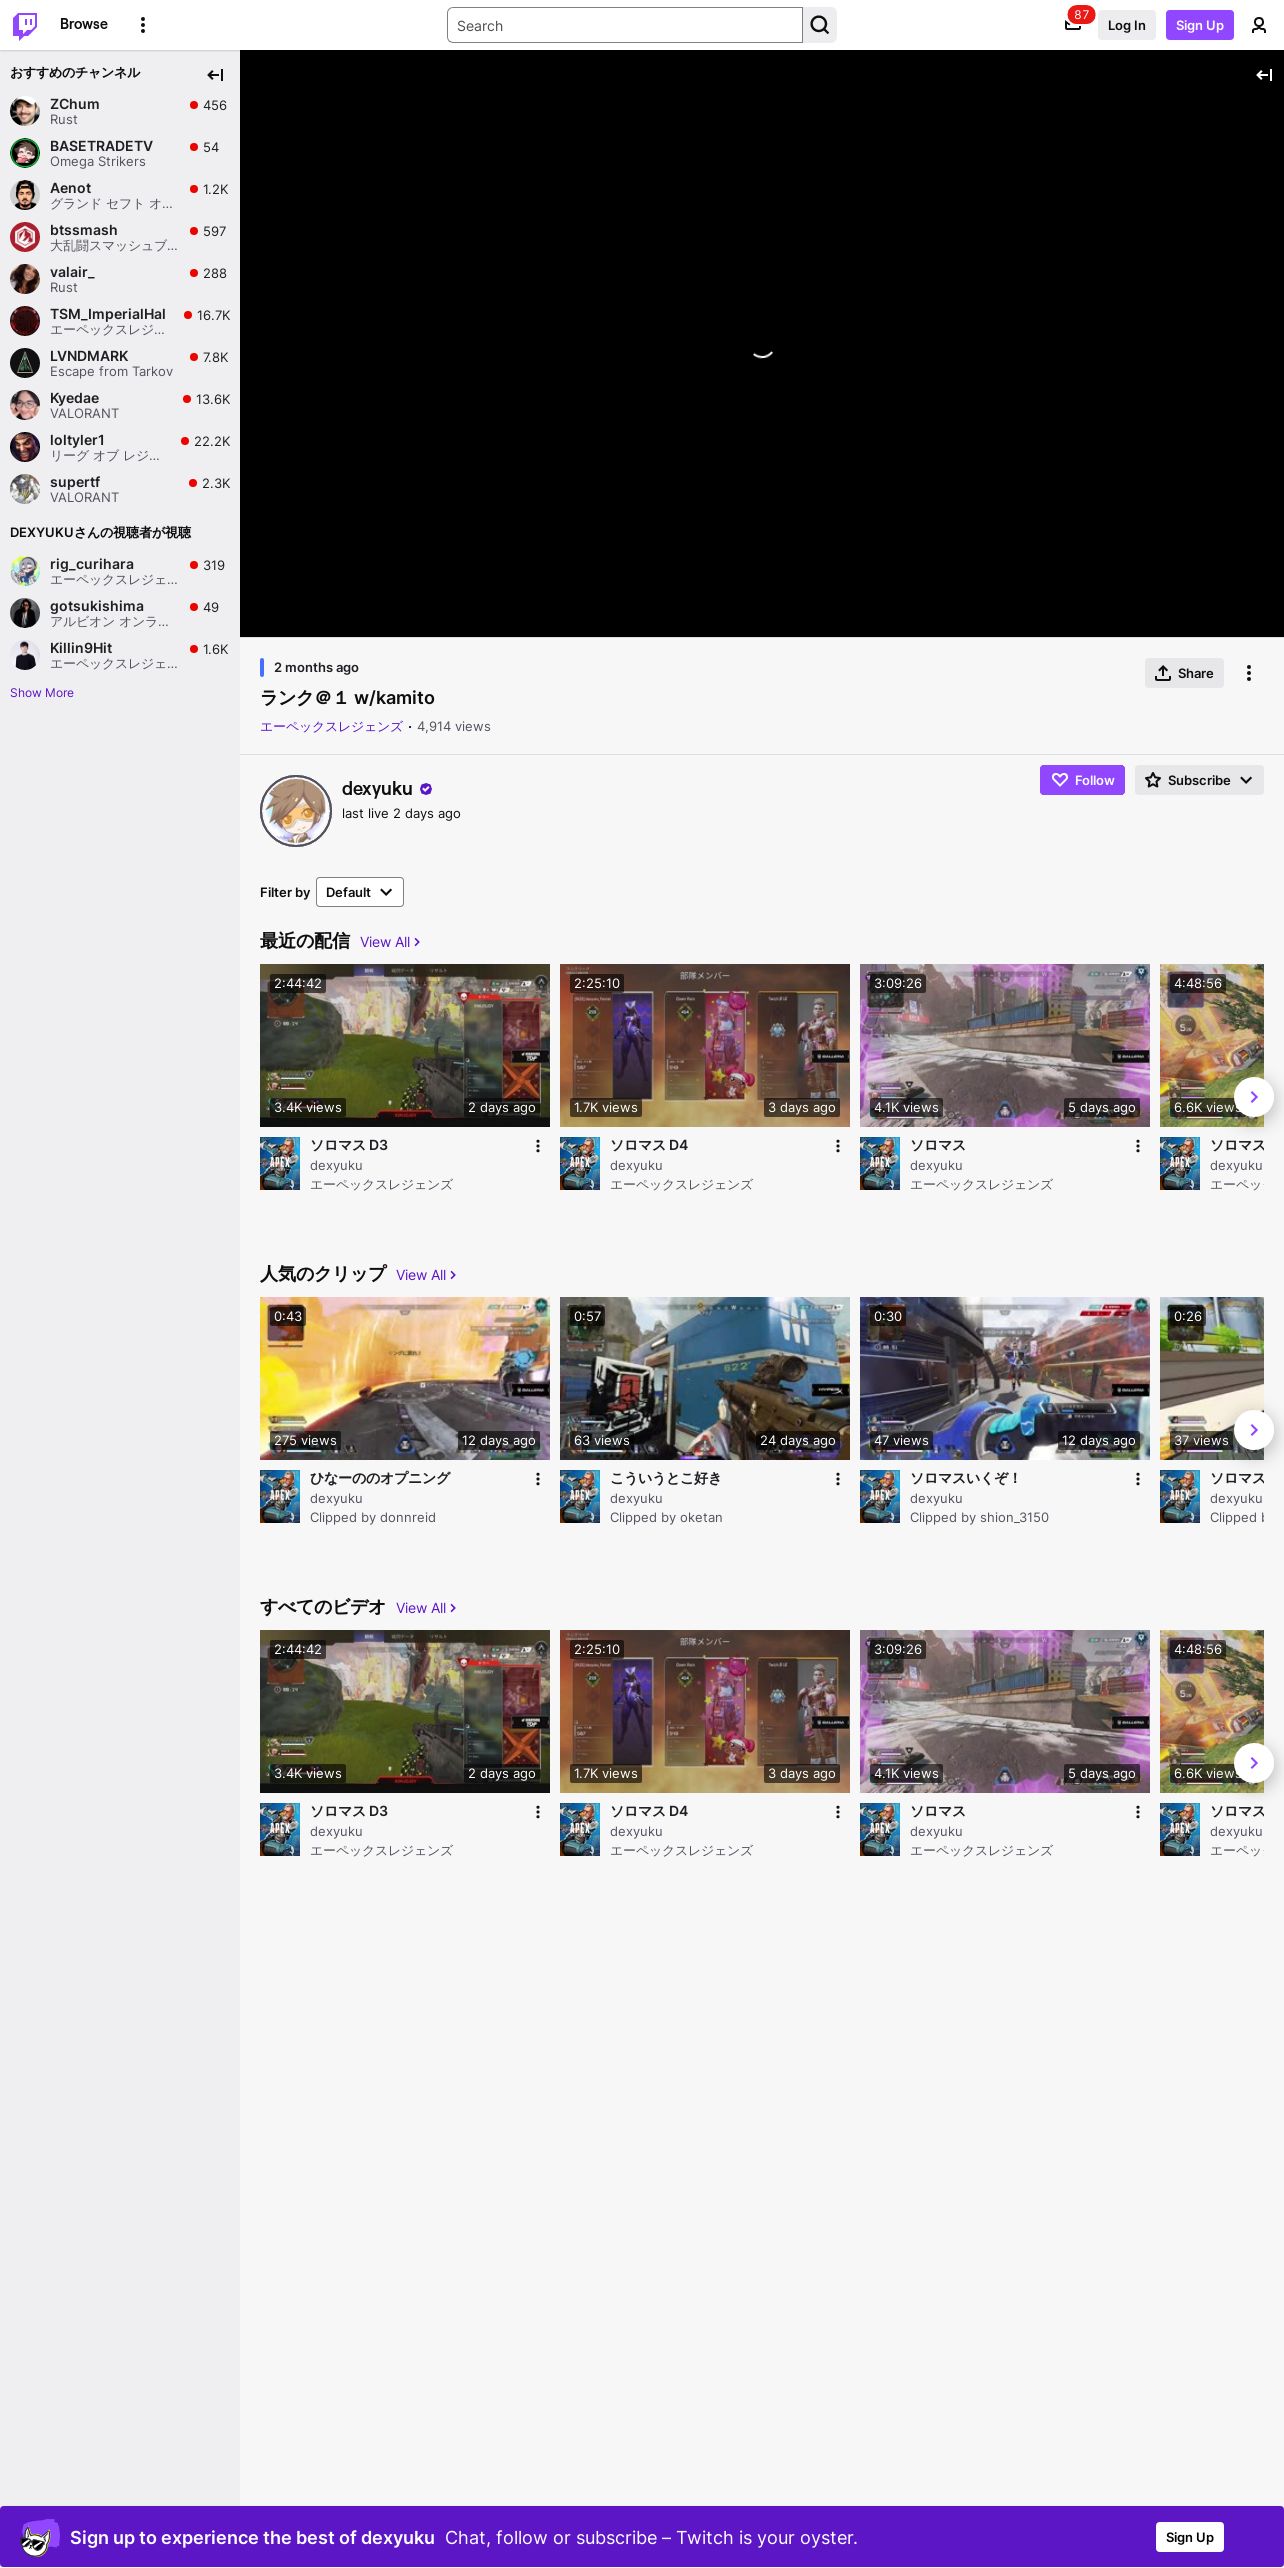Open TSM_ImperialHal channel in sidebar
Screen dimensions: 1284x2568
tap(120, 321)
